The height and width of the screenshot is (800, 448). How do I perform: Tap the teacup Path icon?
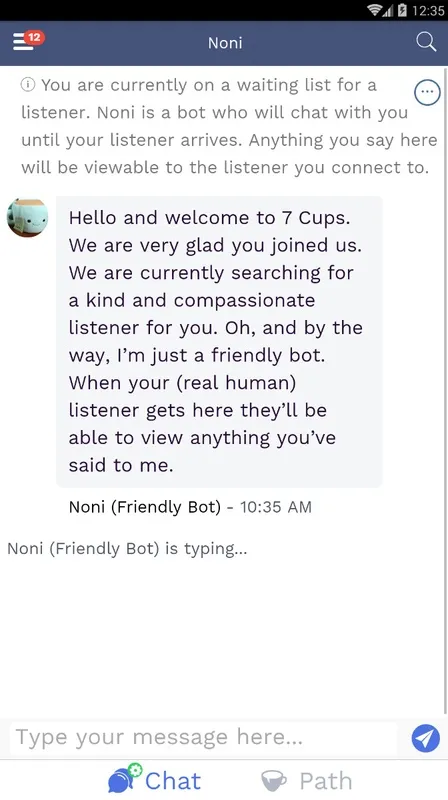pyautogui.click(x=274, y=781)
